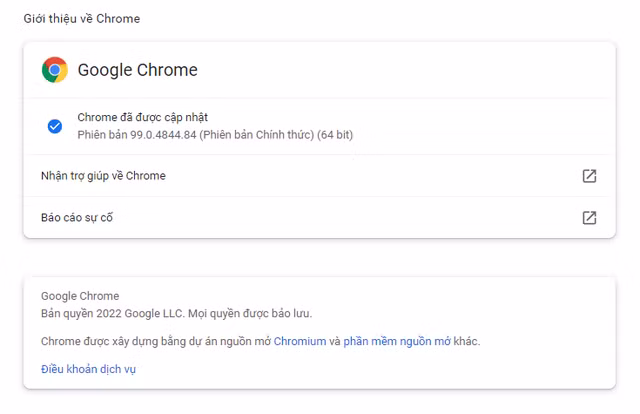
Task: Click the Giới thiệu về Chrome heading
Action: click(82, 19)
